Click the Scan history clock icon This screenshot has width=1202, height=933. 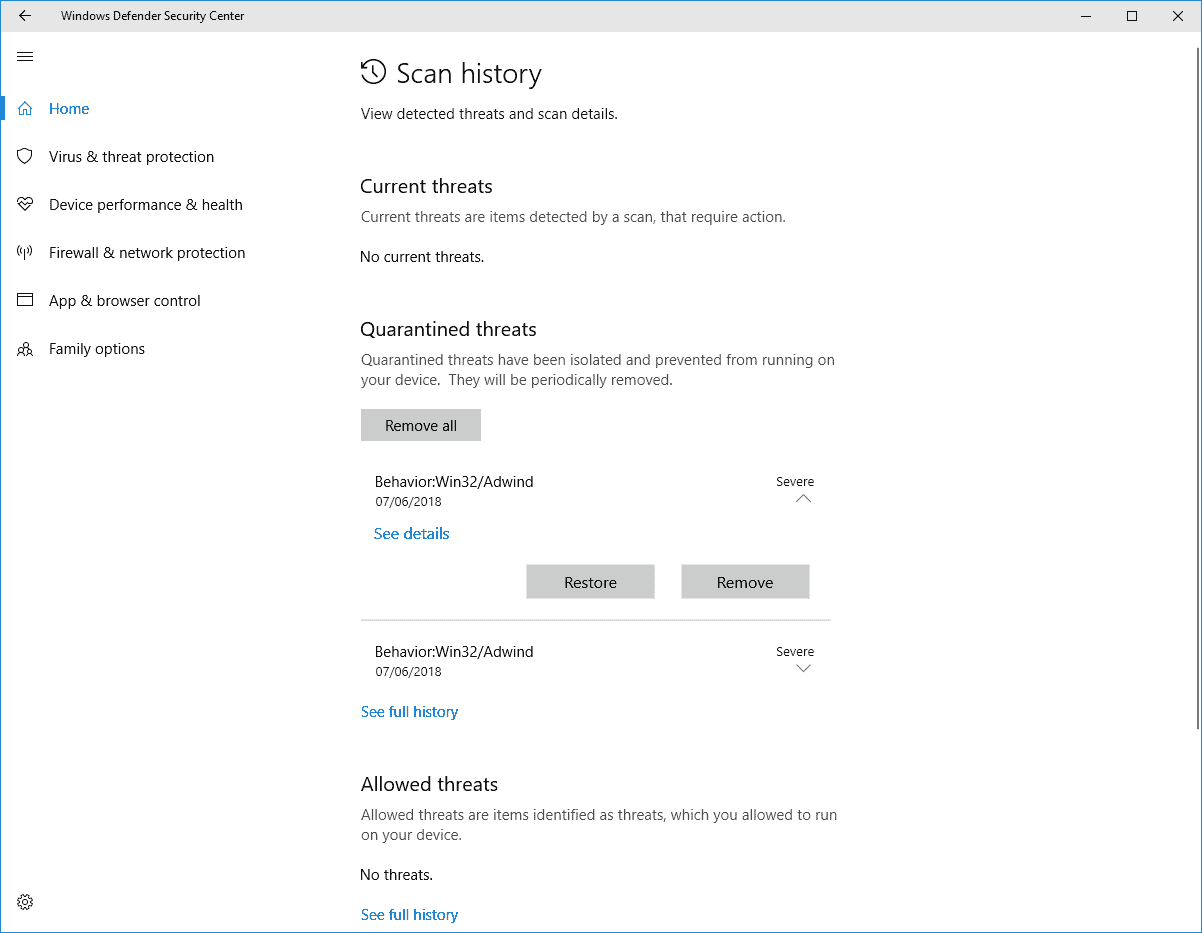[x=373, y=72]
